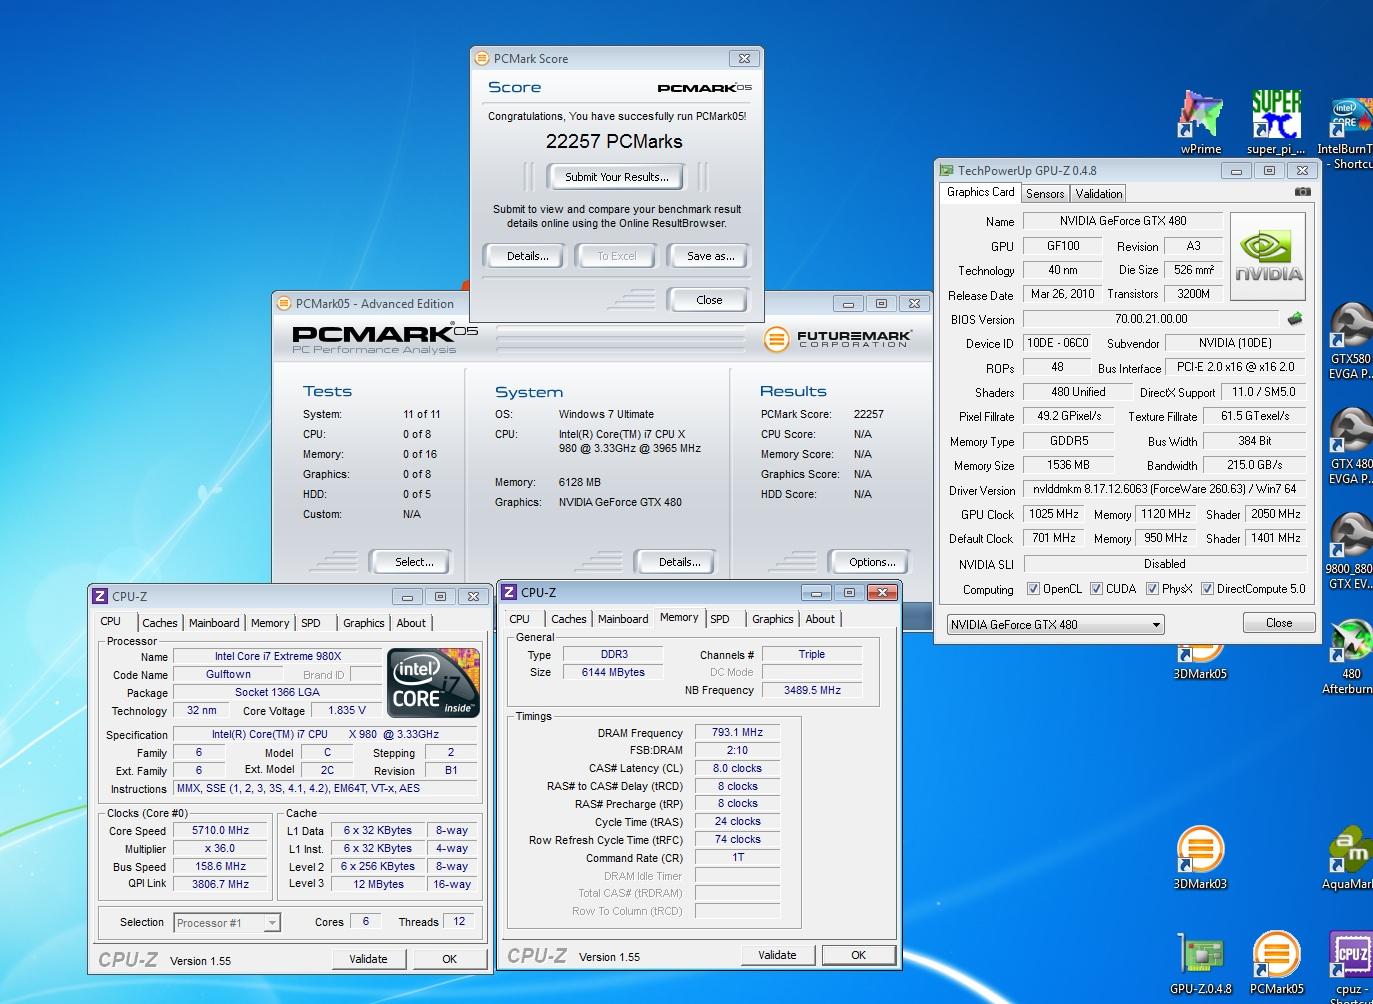Viewport: 1373px width, 1004px height.
Task: Open the About tab in left CPU-Z
Action: pyautogui.click(x=411, y=623)
